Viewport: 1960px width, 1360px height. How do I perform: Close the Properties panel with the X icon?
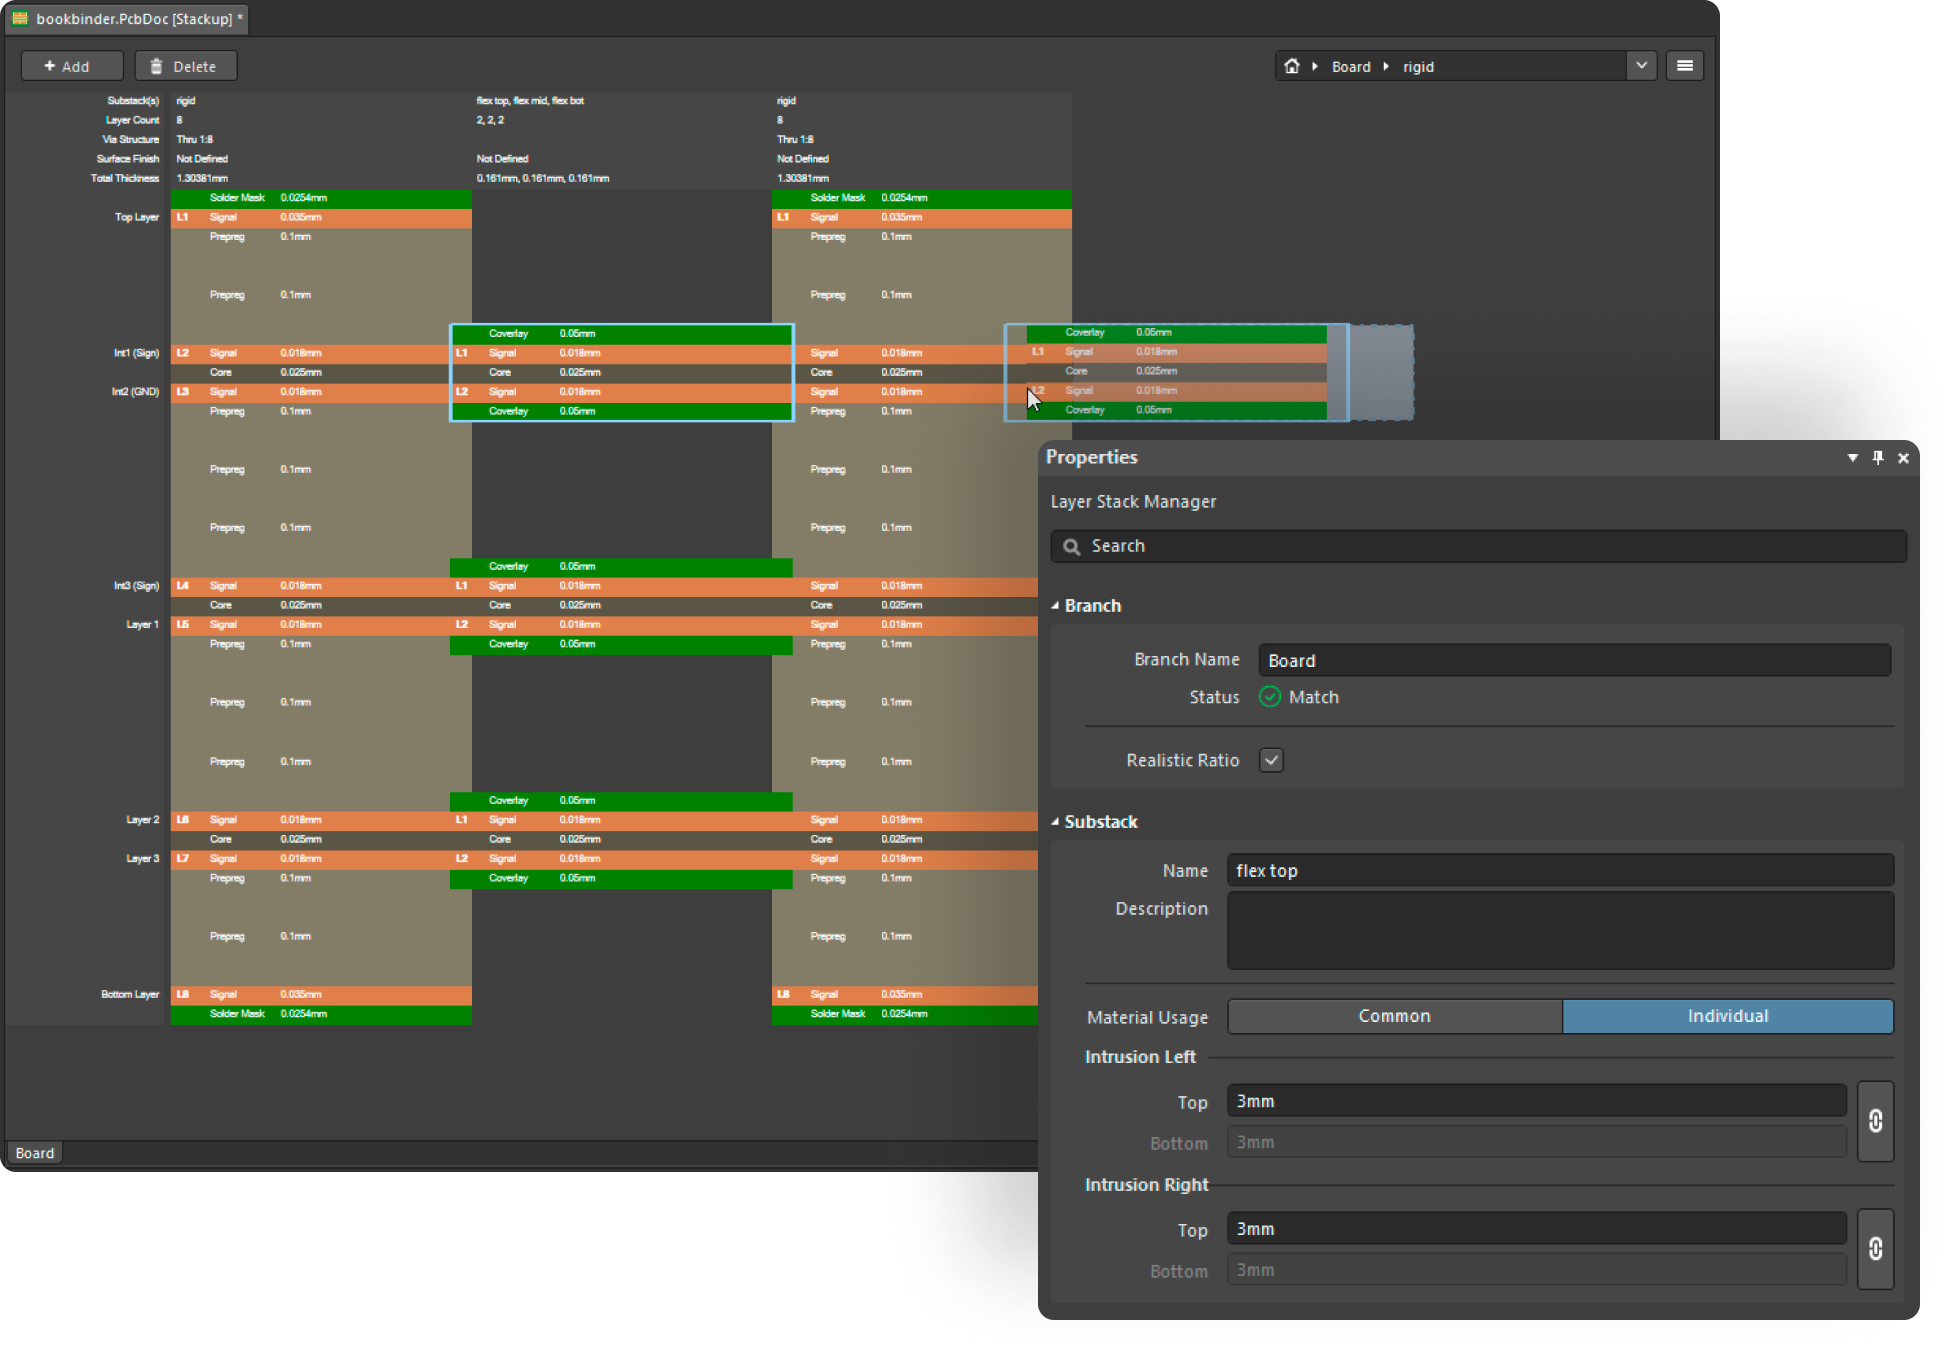pyautogui.click(x=1903, y=458)
